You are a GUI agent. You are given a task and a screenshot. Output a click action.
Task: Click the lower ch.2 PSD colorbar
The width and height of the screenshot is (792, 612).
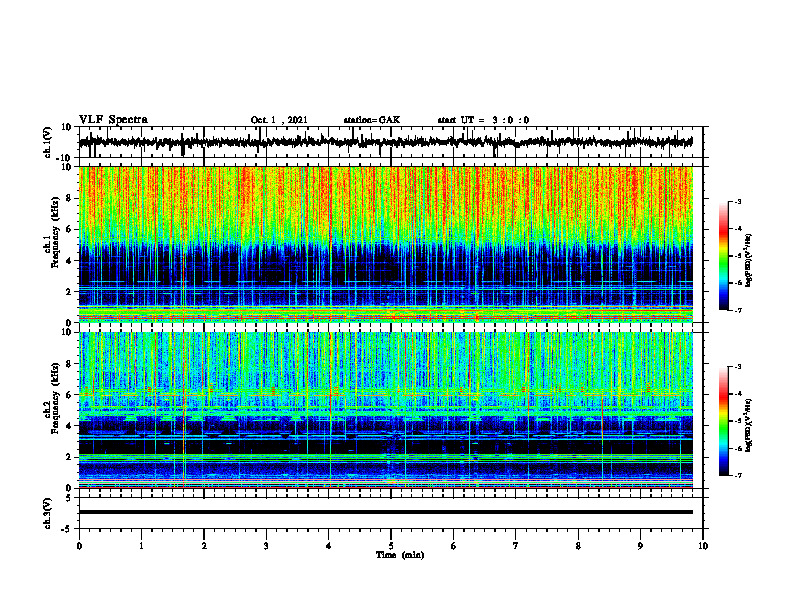click(x=724, y=421)
